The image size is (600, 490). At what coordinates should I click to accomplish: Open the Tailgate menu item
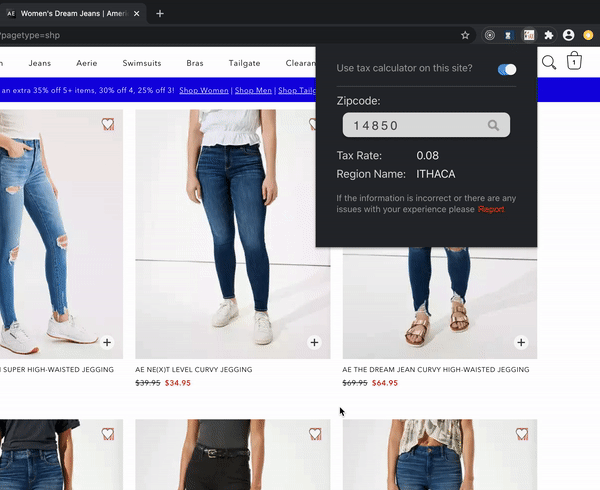tap(245, 63)
